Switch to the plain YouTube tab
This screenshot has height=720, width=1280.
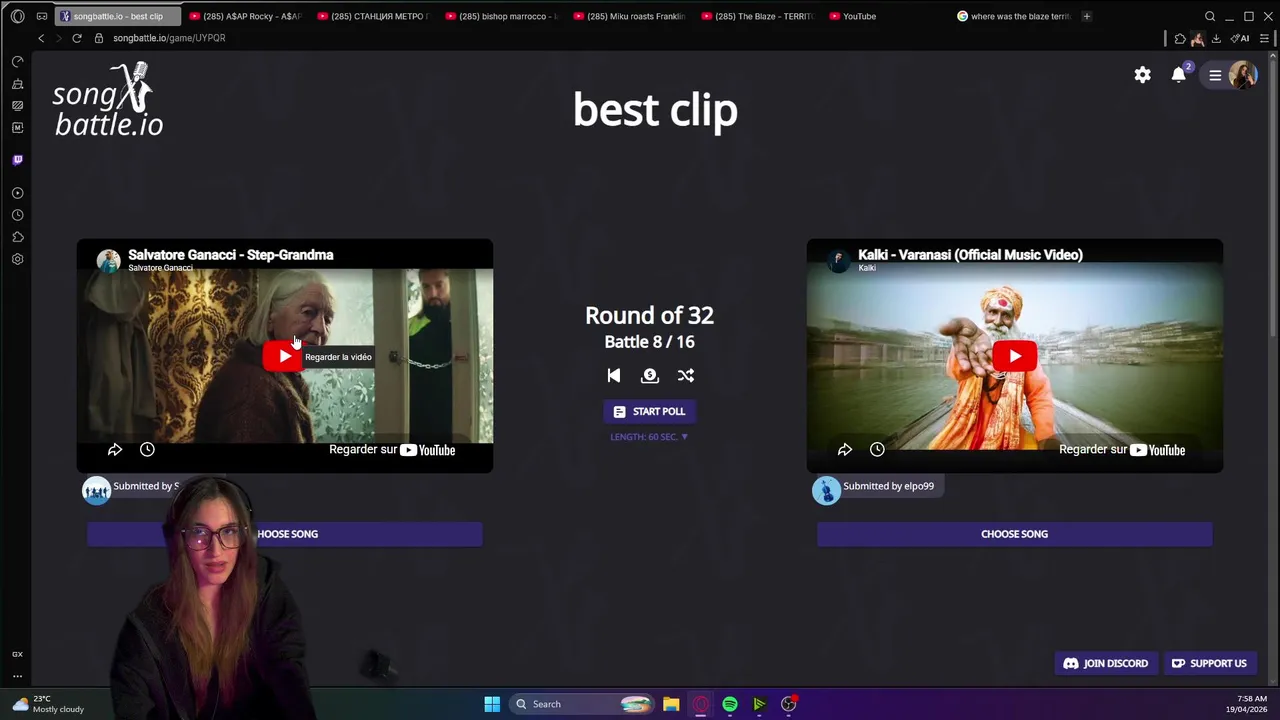886,16
